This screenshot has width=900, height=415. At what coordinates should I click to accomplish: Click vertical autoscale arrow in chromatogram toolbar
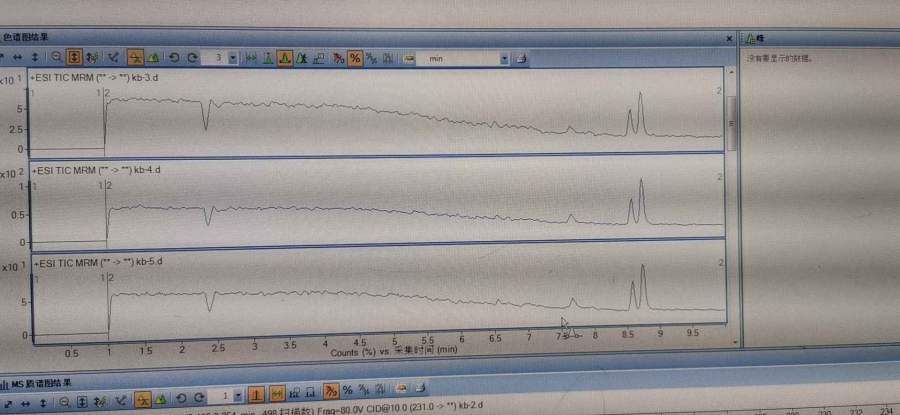point(35,57)
